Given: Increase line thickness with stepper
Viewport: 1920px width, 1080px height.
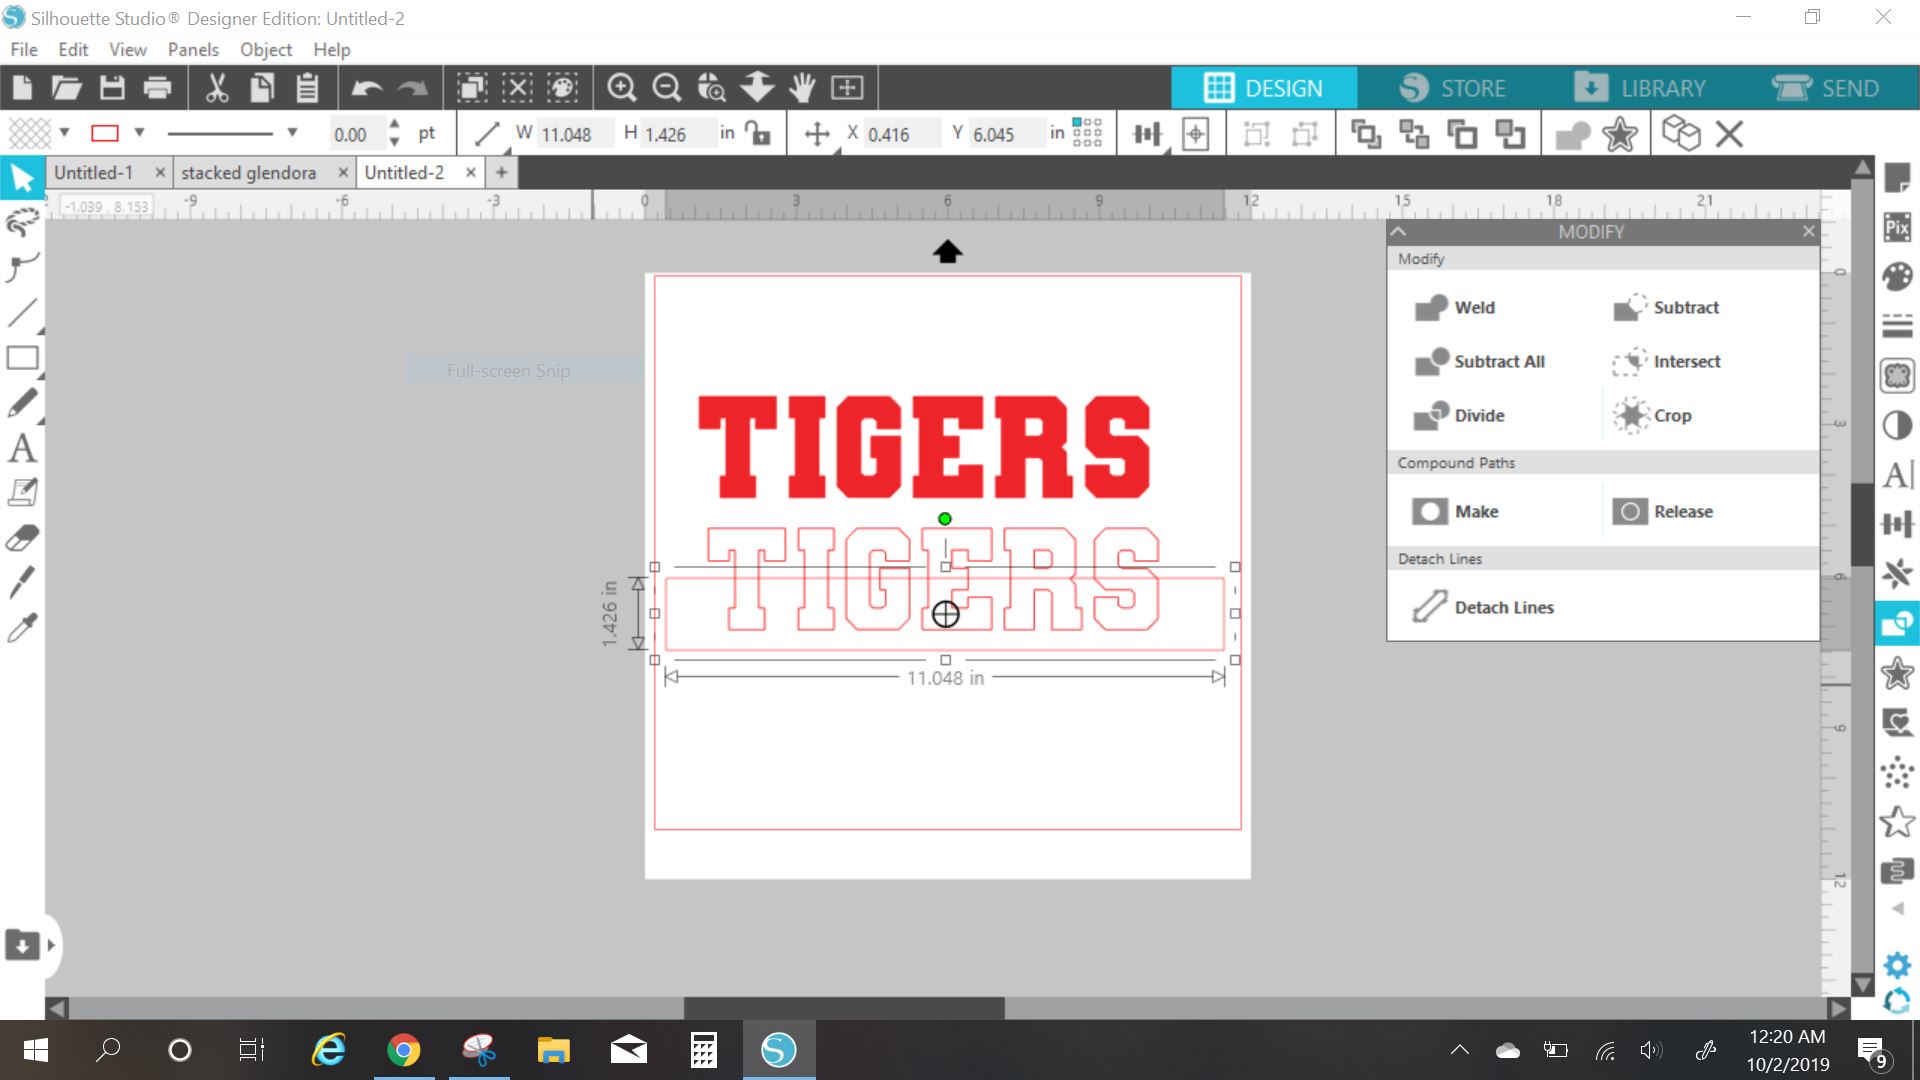Looking at the screenshot, I should 394,125.
